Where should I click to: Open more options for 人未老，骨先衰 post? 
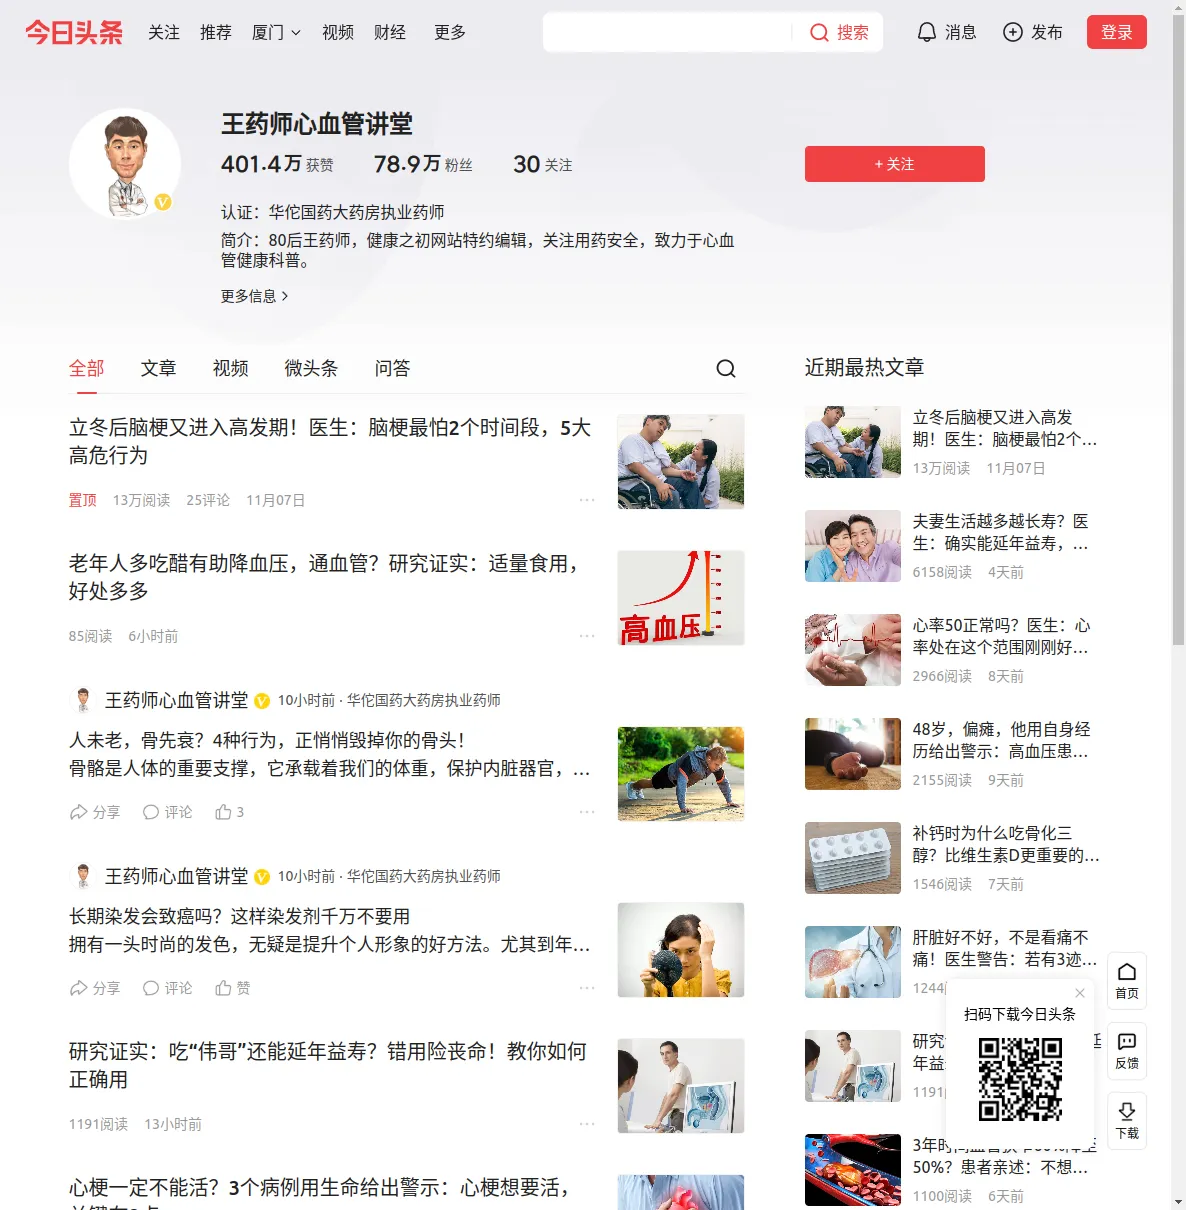tap(587, 812)
